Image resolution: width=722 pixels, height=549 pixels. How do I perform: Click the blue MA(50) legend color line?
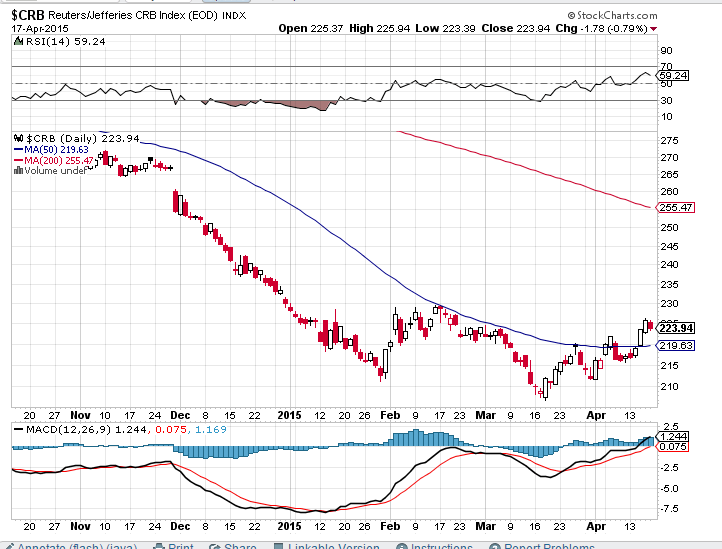[17, 149]
